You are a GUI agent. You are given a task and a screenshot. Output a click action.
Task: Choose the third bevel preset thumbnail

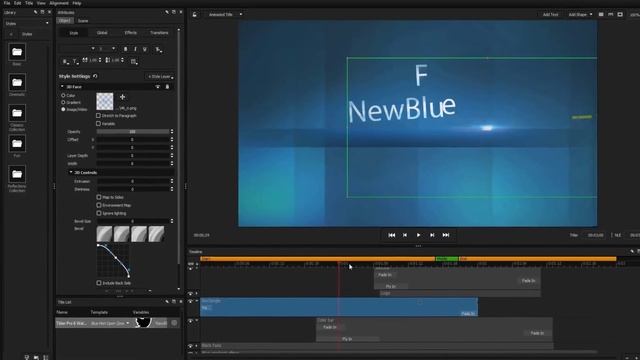pos(139,234)
